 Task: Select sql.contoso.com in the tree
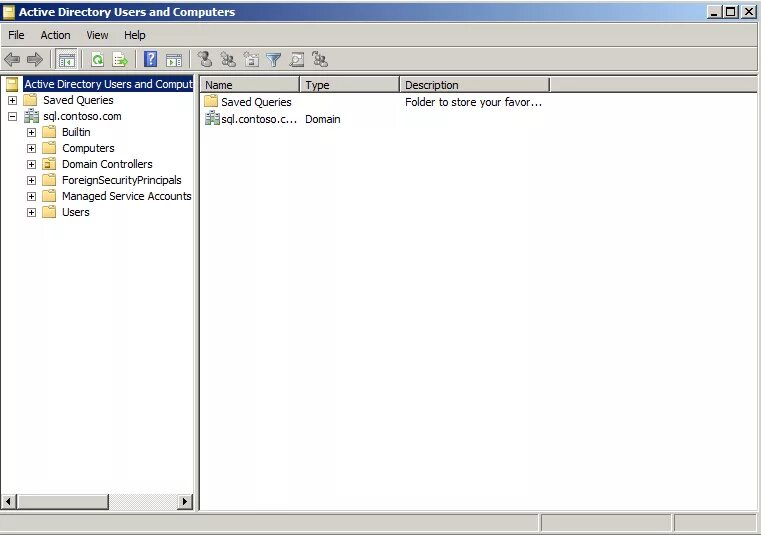click(82, 116)
